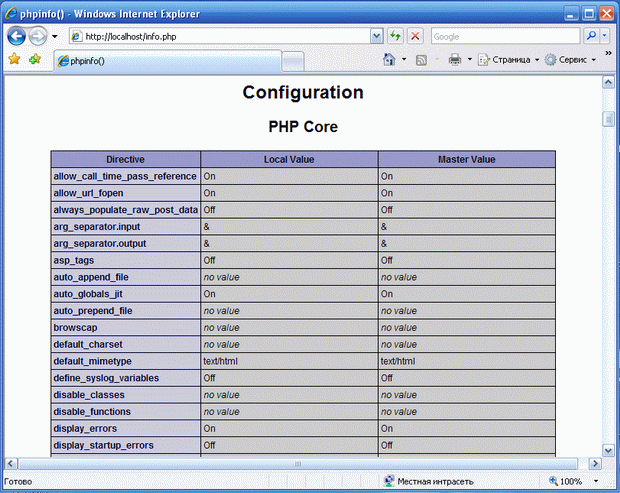The height and width of the screenshot is (493, 620).
Task: Click the browser Forward button
Action: click(x=37, y=36)
